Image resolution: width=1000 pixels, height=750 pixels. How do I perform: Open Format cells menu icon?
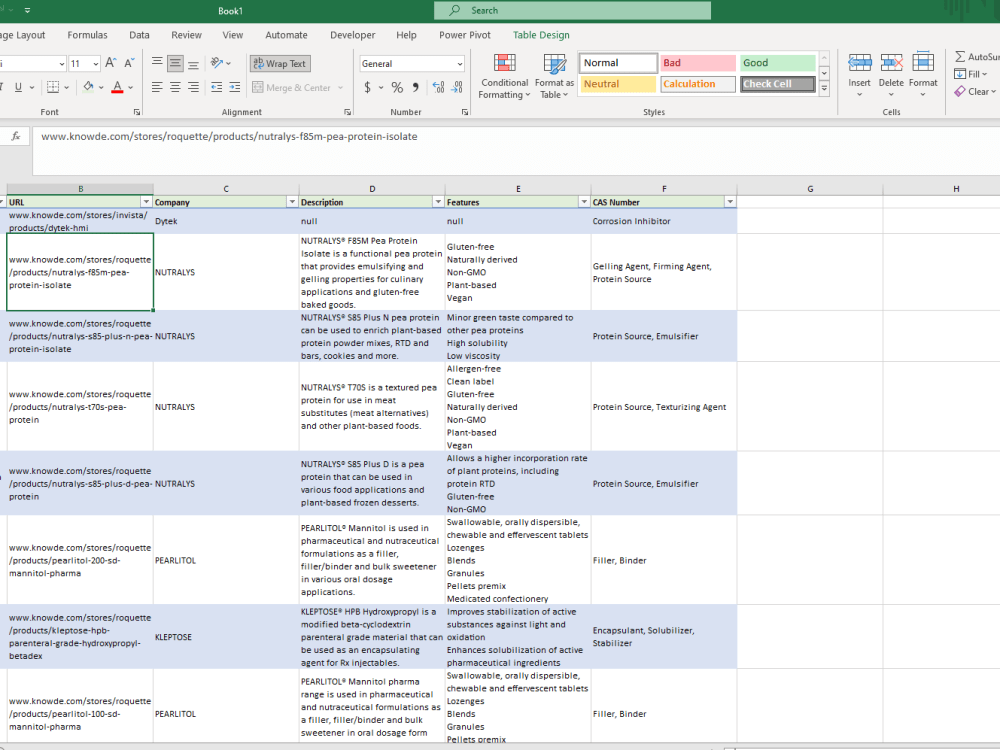click(x=923, y=62)
